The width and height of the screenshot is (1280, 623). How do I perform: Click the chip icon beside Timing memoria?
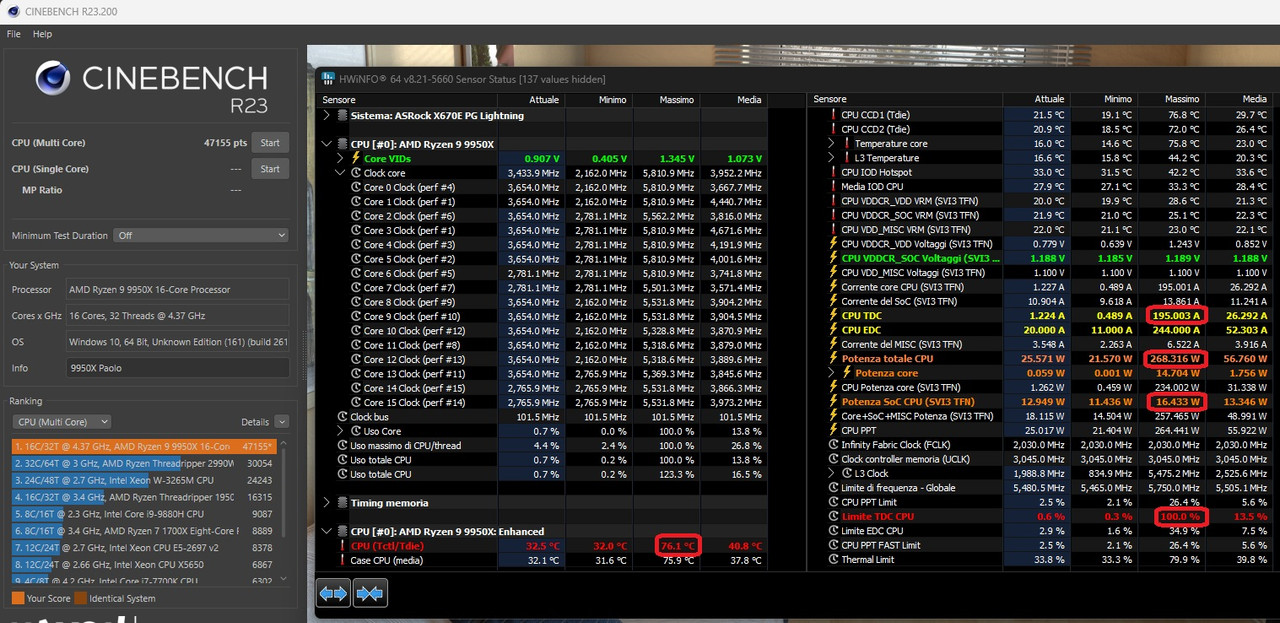pos(343,503)
